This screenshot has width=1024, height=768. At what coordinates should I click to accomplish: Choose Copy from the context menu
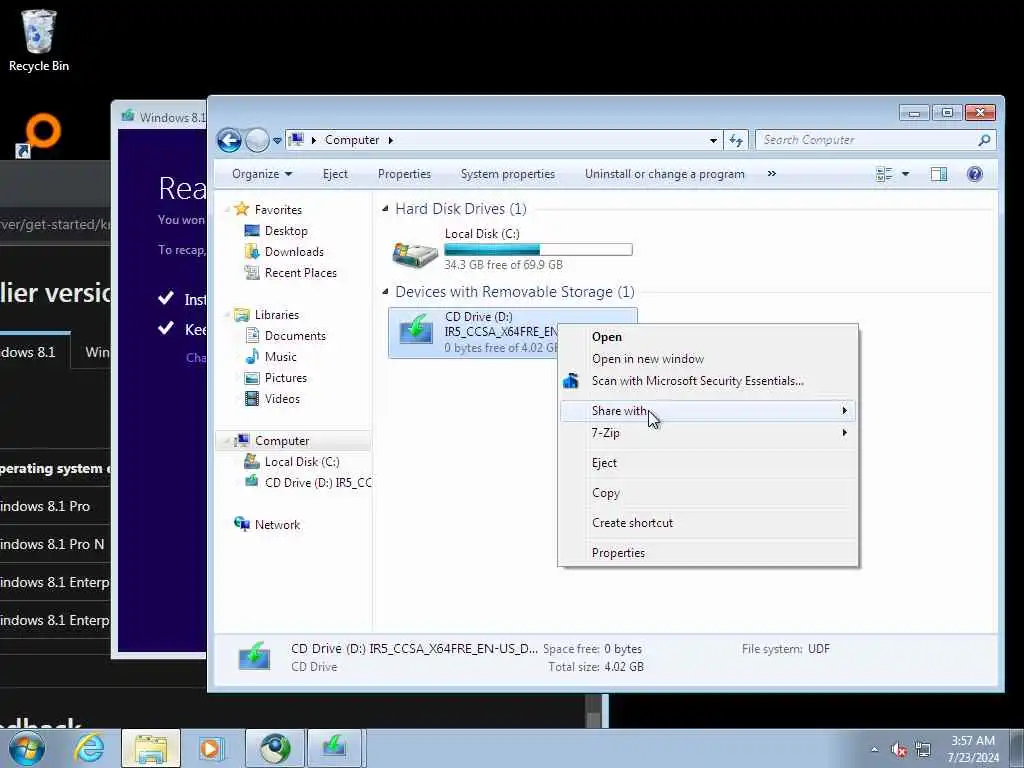click(x=708, y=493)
